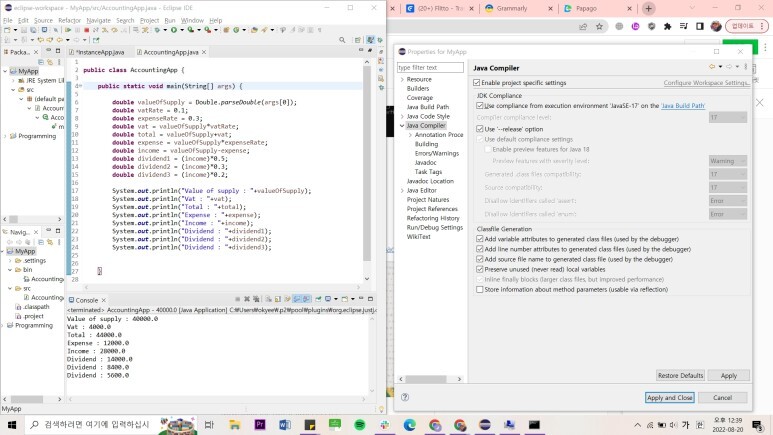Click the Save icon in Eclipse toolbar
The height and width of the screenshot is (435, 773).
click(23, 30)
